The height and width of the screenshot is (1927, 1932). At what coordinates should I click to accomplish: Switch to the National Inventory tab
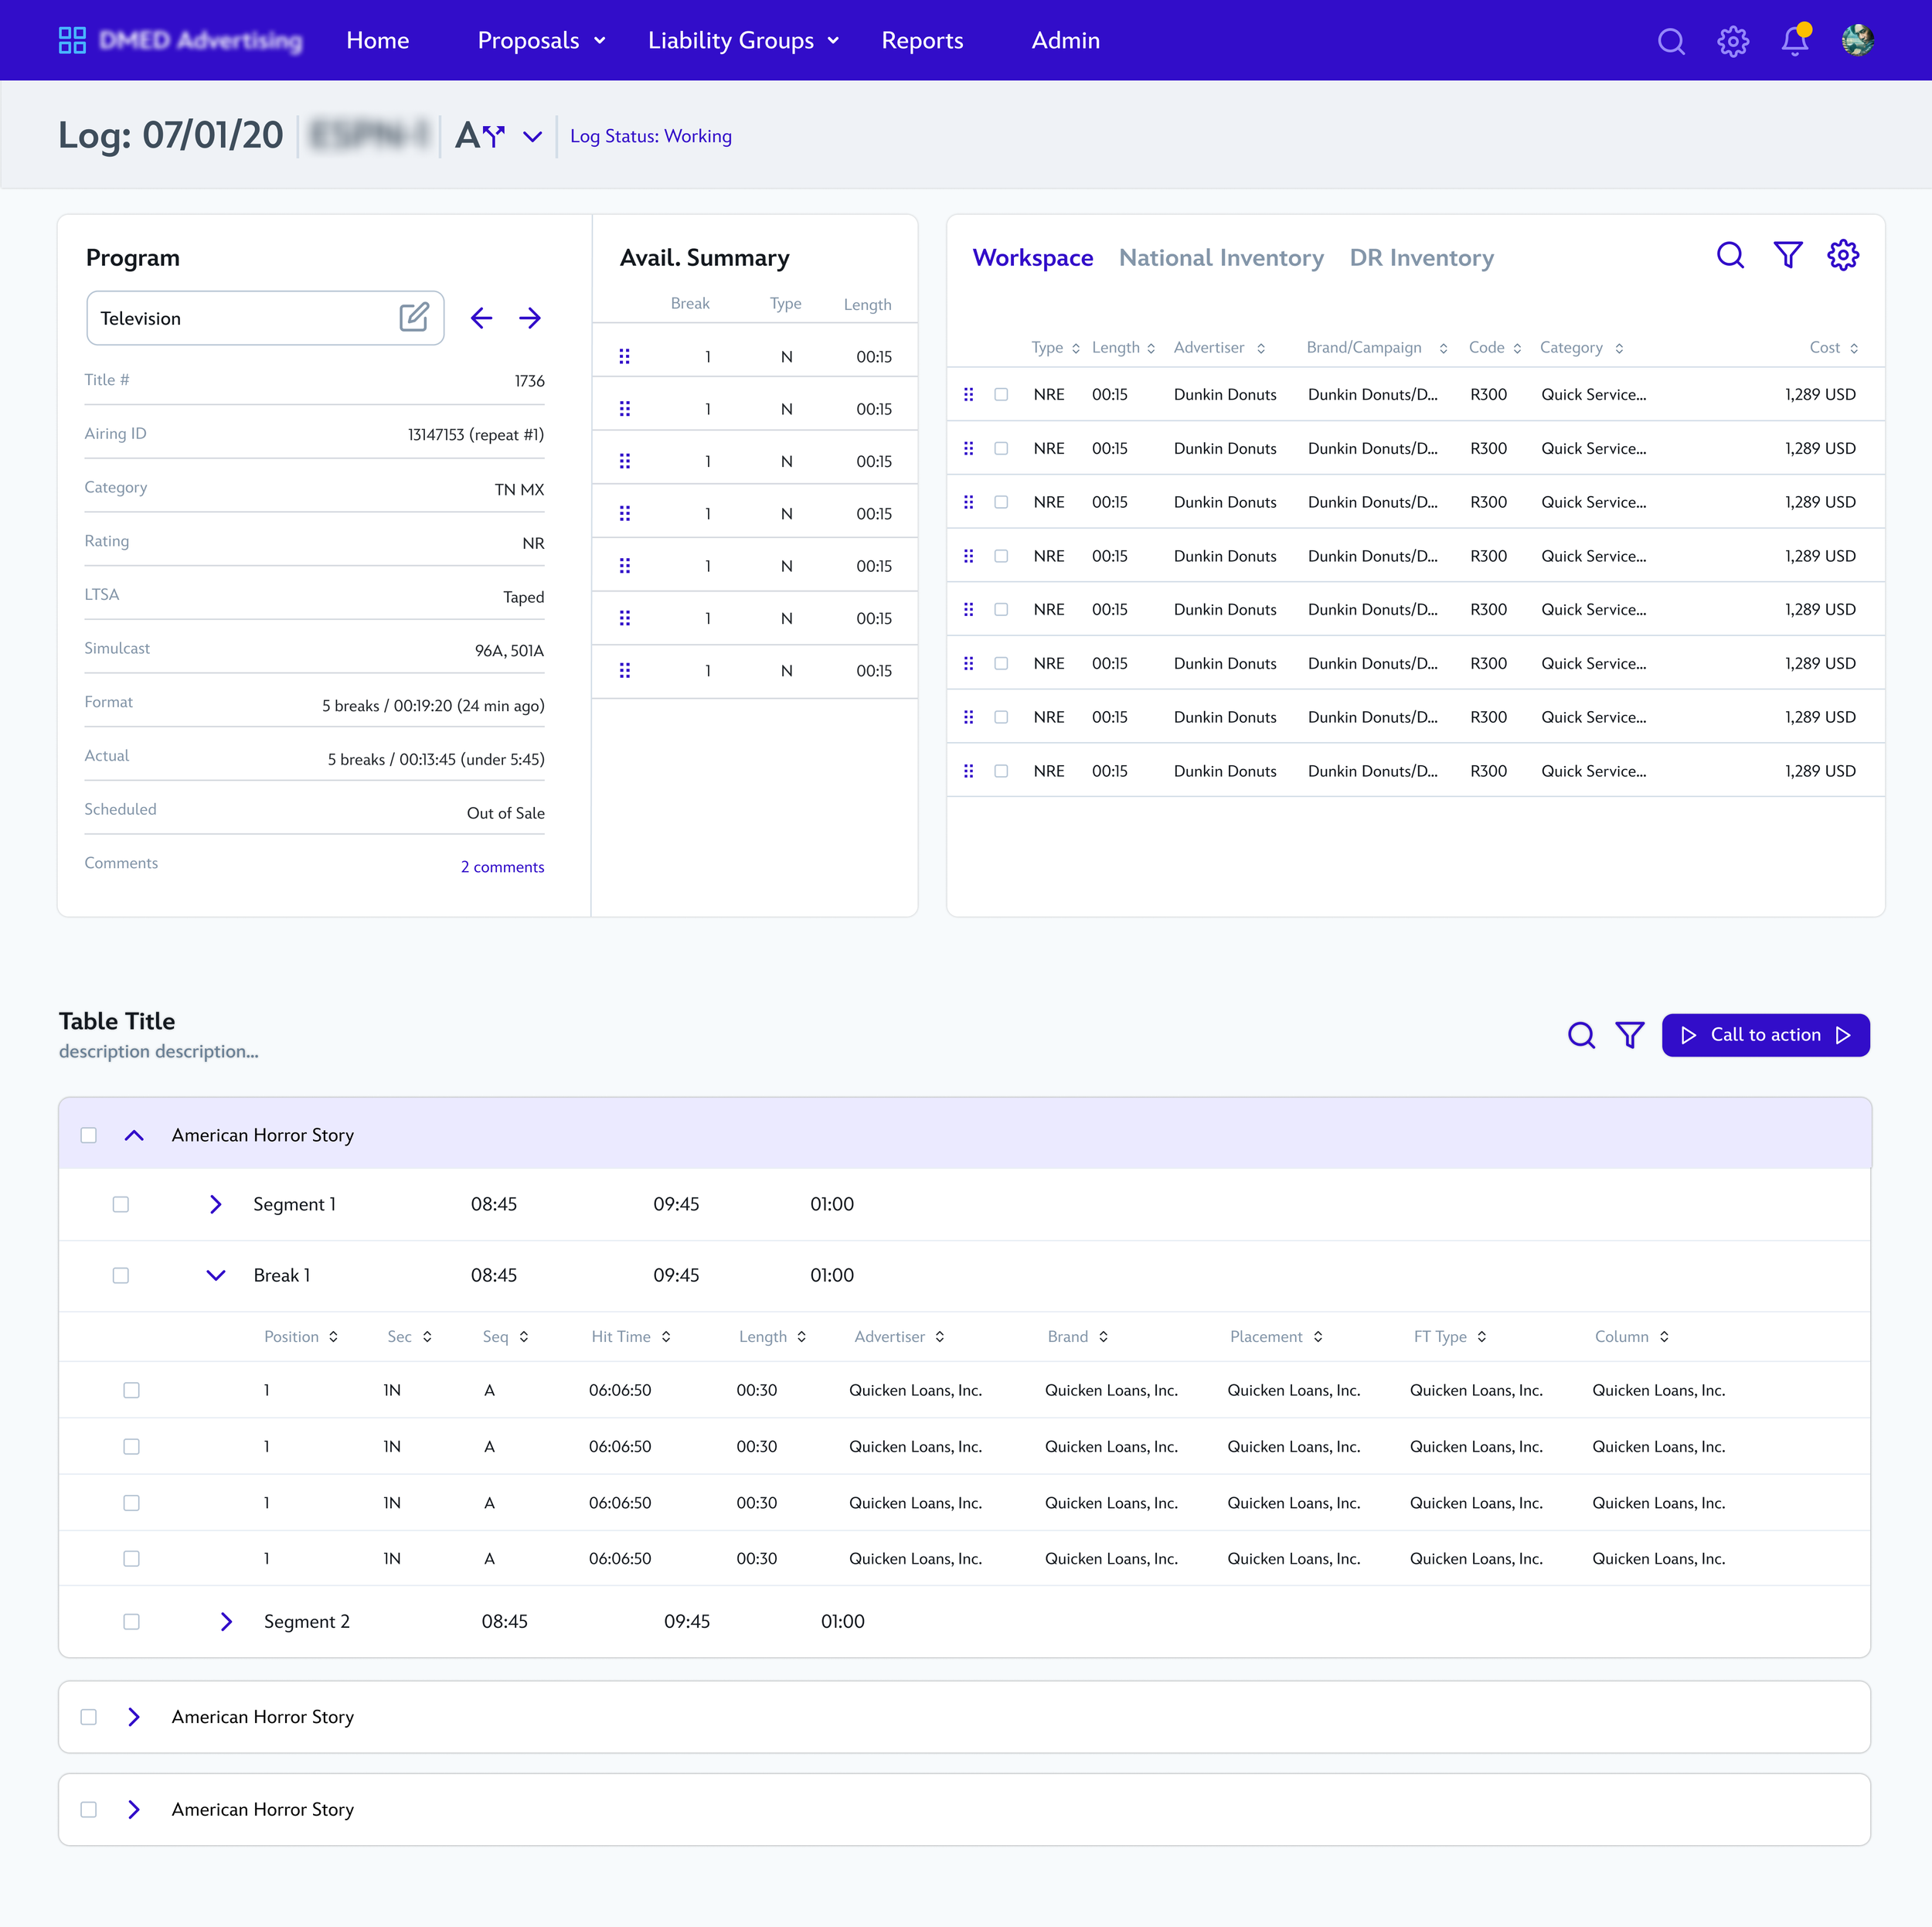point(1220,258)
